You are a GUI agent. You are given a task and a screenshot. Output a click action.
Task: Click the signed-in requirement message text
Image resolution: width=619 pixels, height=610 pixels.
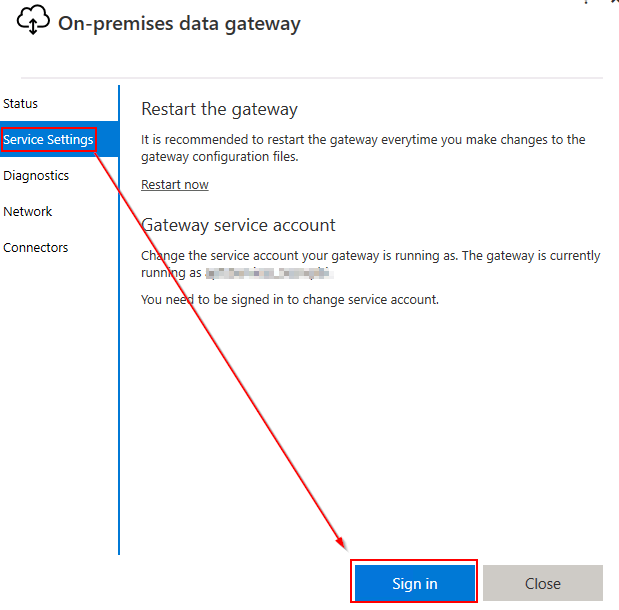(x=290, y=299)
